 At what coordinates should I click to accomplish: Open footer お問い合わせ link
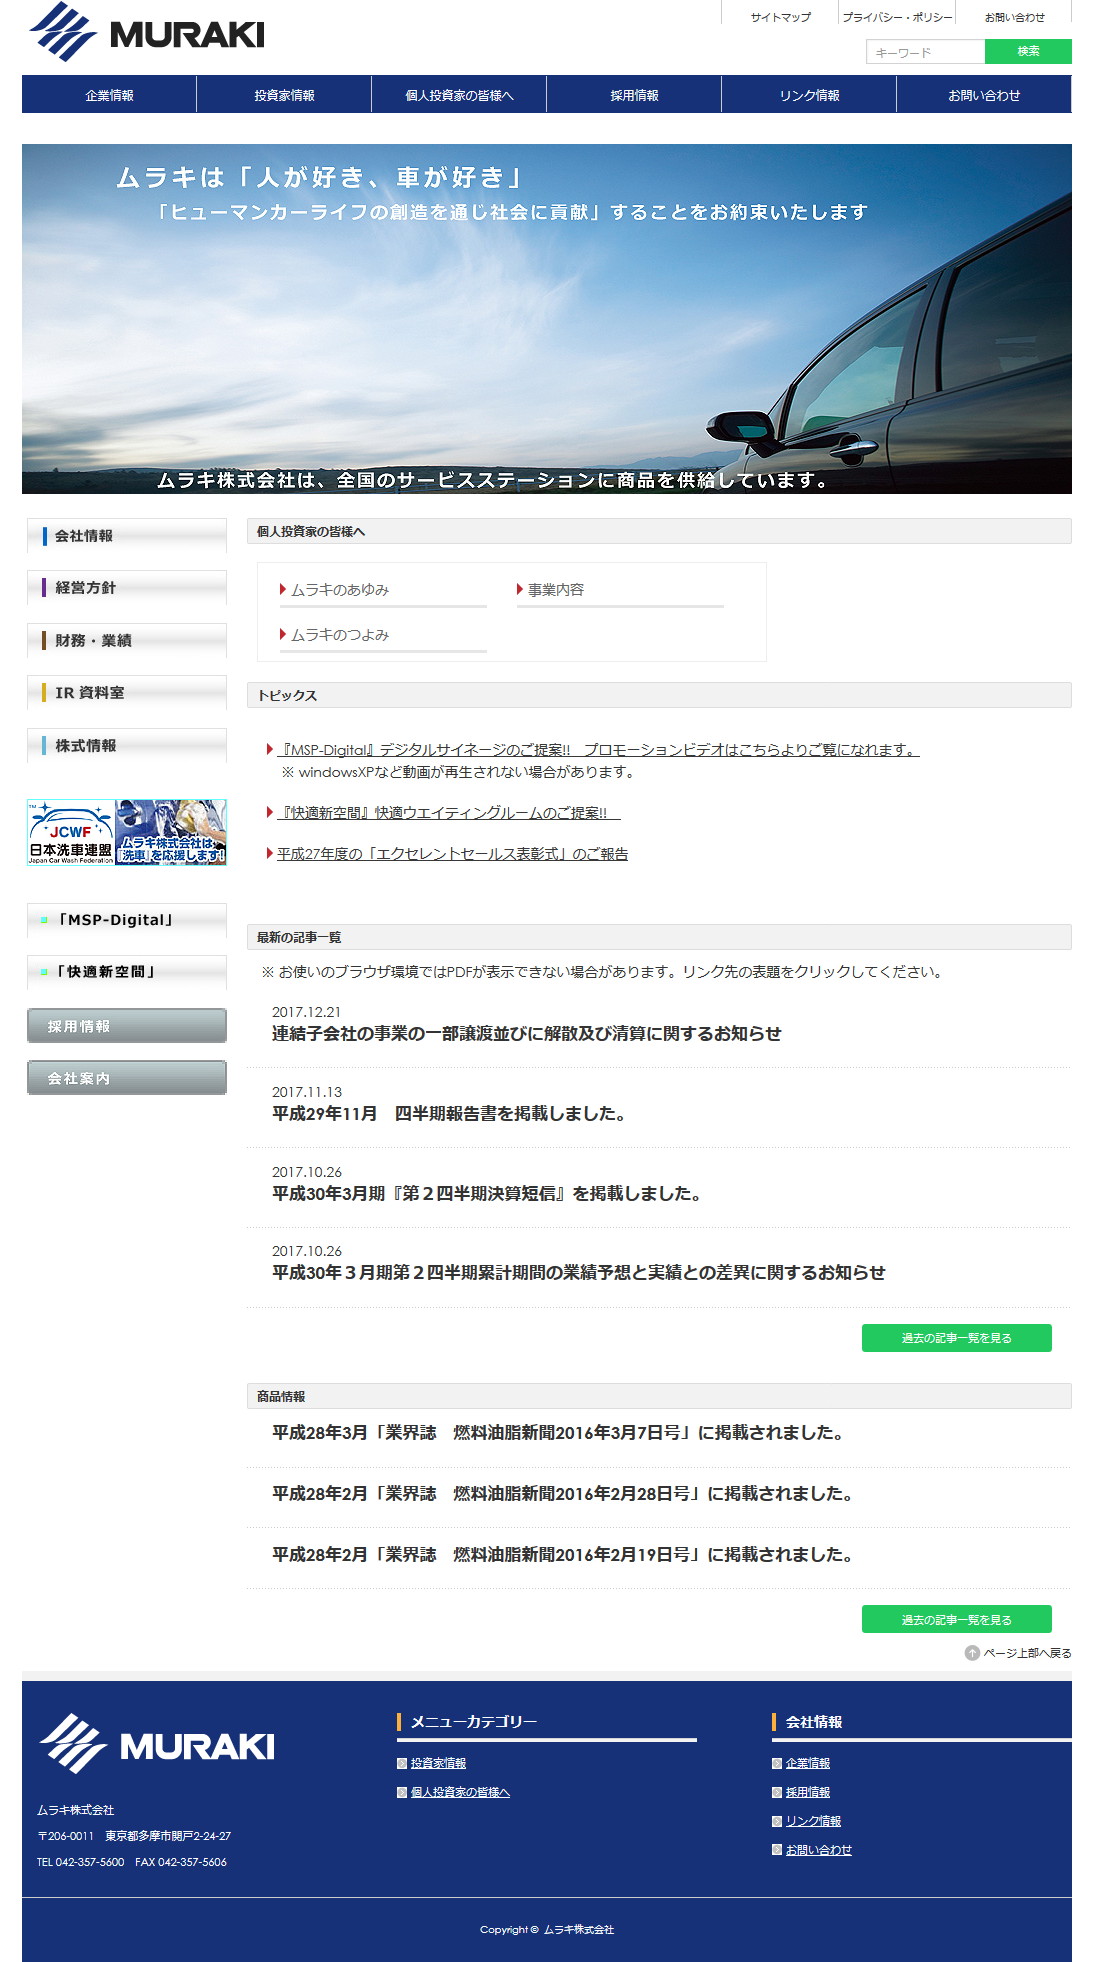(x=818, y=1850)
